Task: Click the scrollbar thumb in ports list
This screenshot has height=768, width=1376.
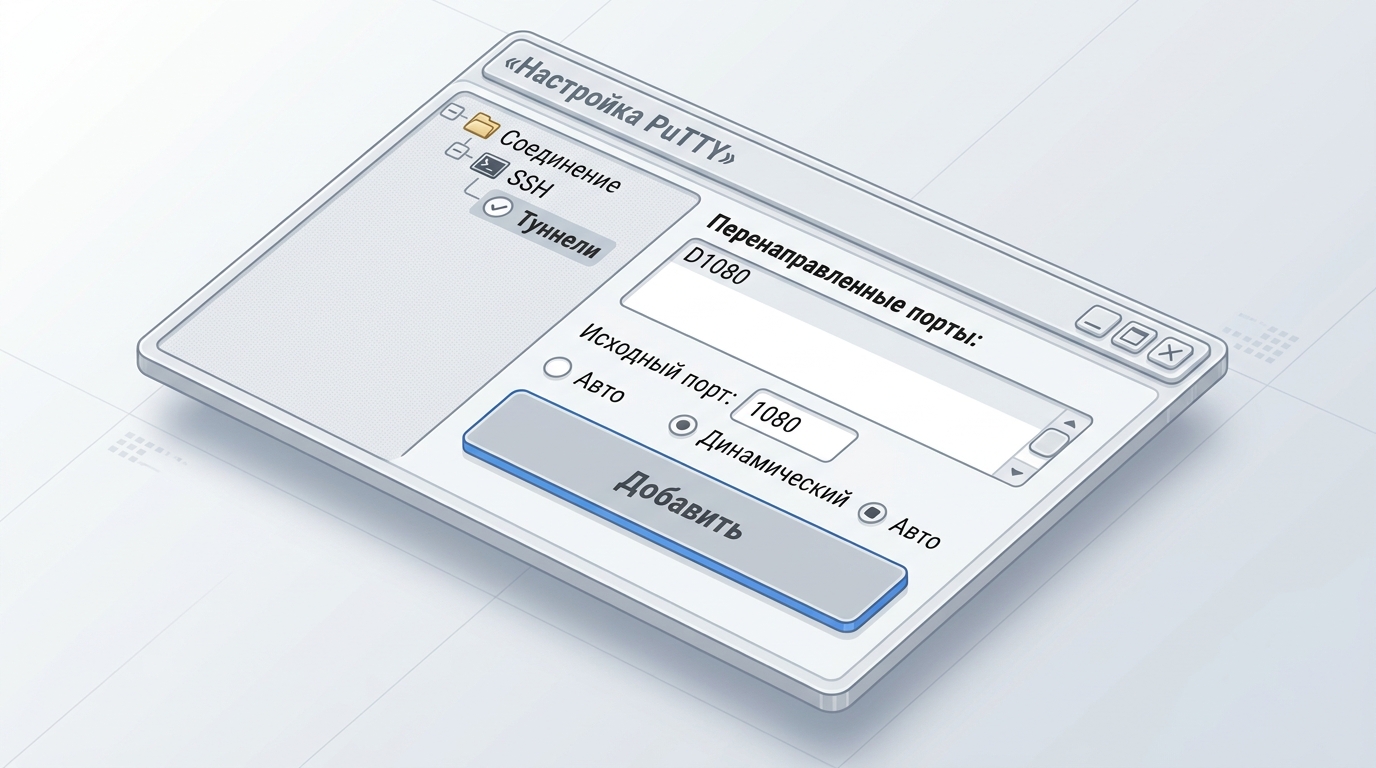Action: pos(1048,442)
